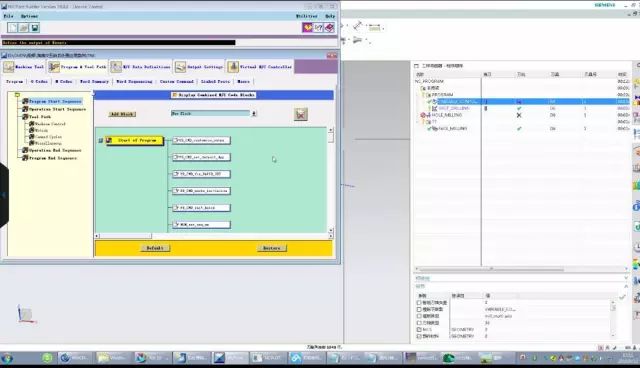Toggle Display Combined N/C Code Blocks checkbox
The image size is (640, 368).
[175, 95]
